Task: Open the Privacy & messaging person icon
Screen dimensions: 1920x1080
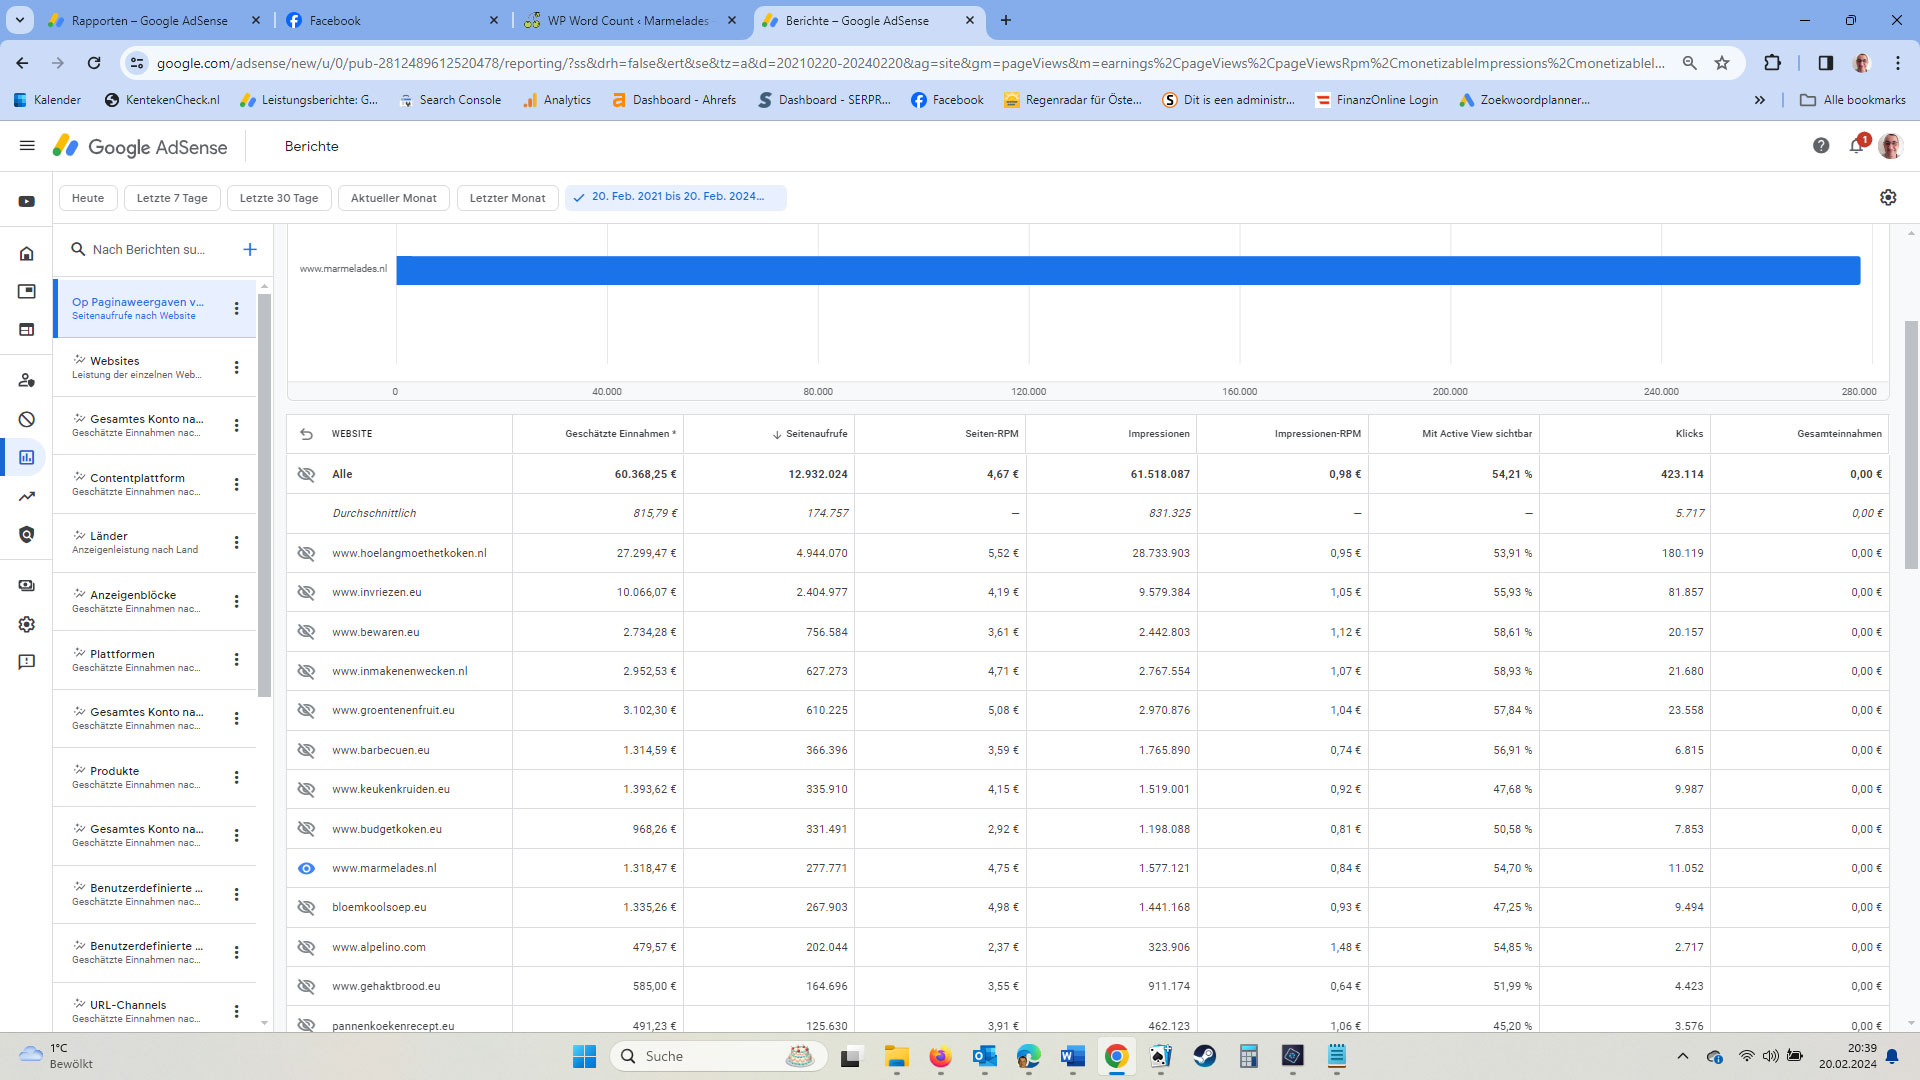Action: tap(27, 381)
